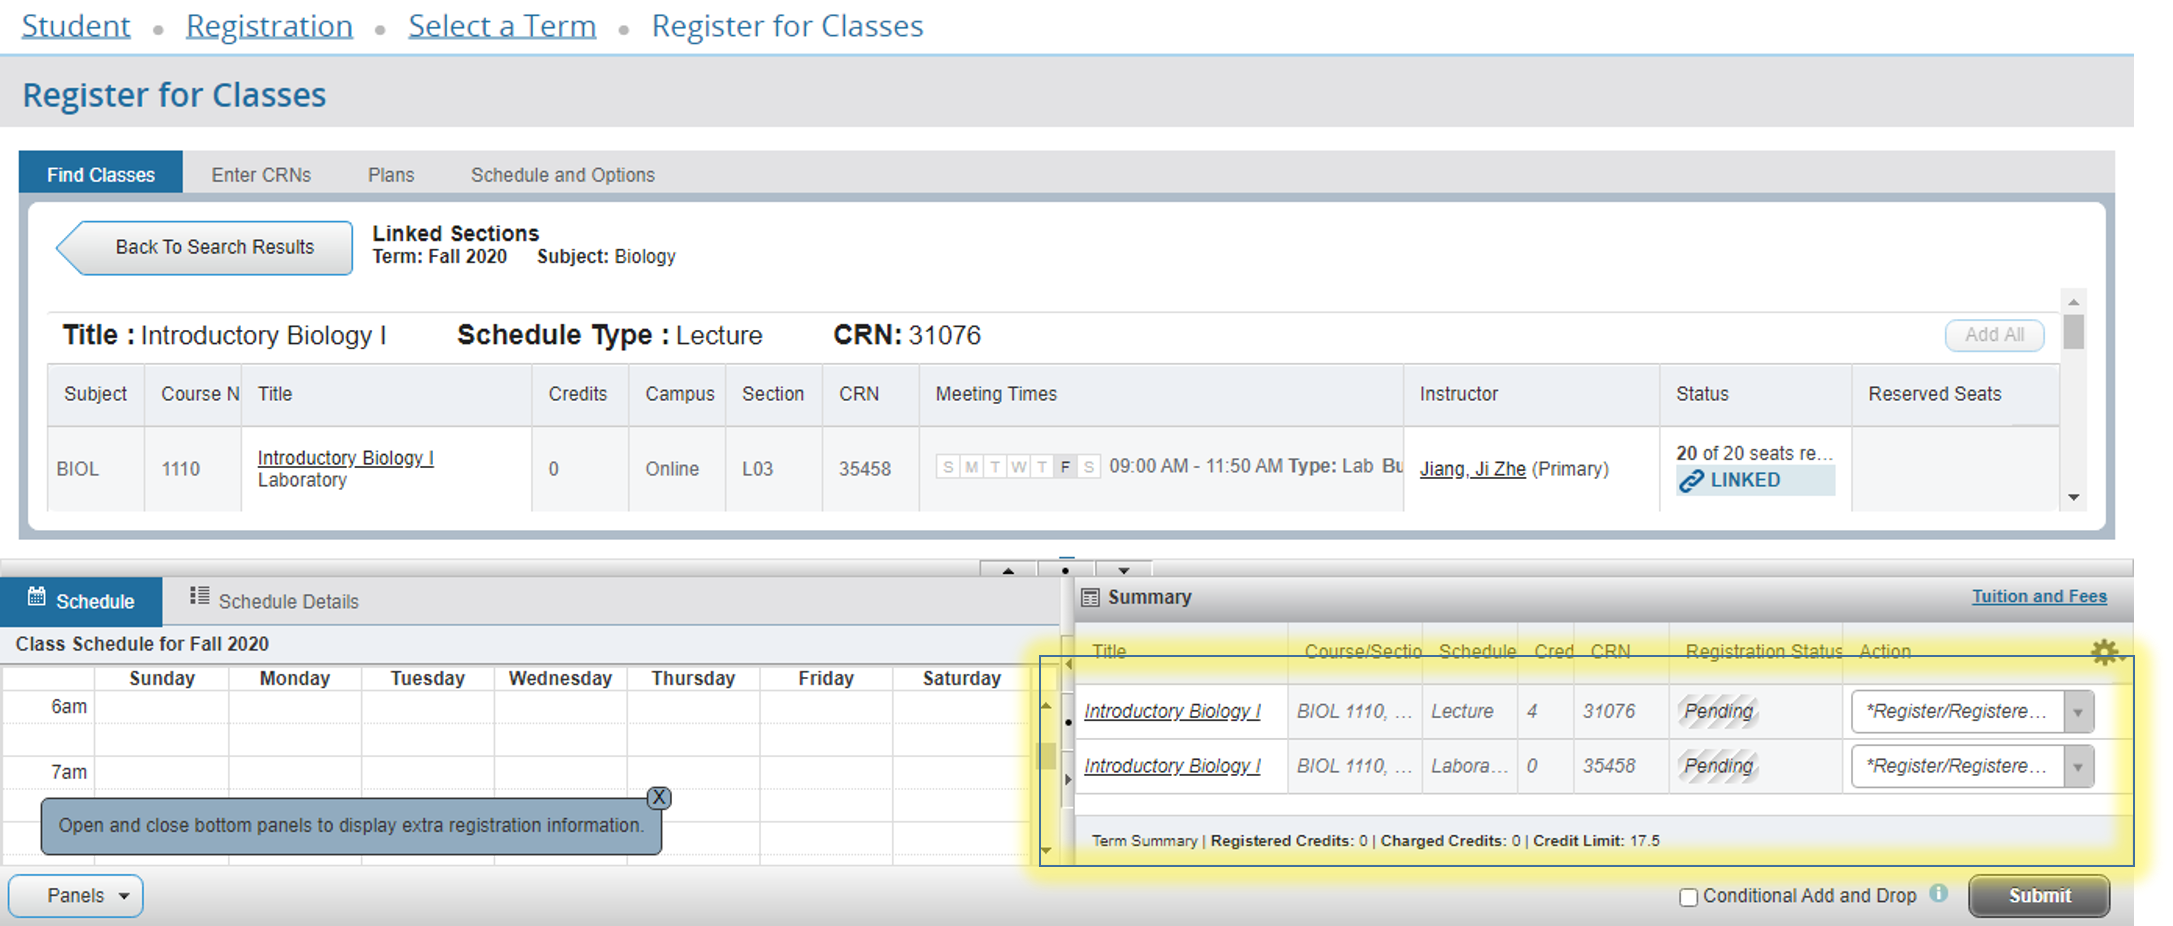Switch to the Enter CRNs tab
This screenshot has width=2173, height=926.
[x=261, y=175]
